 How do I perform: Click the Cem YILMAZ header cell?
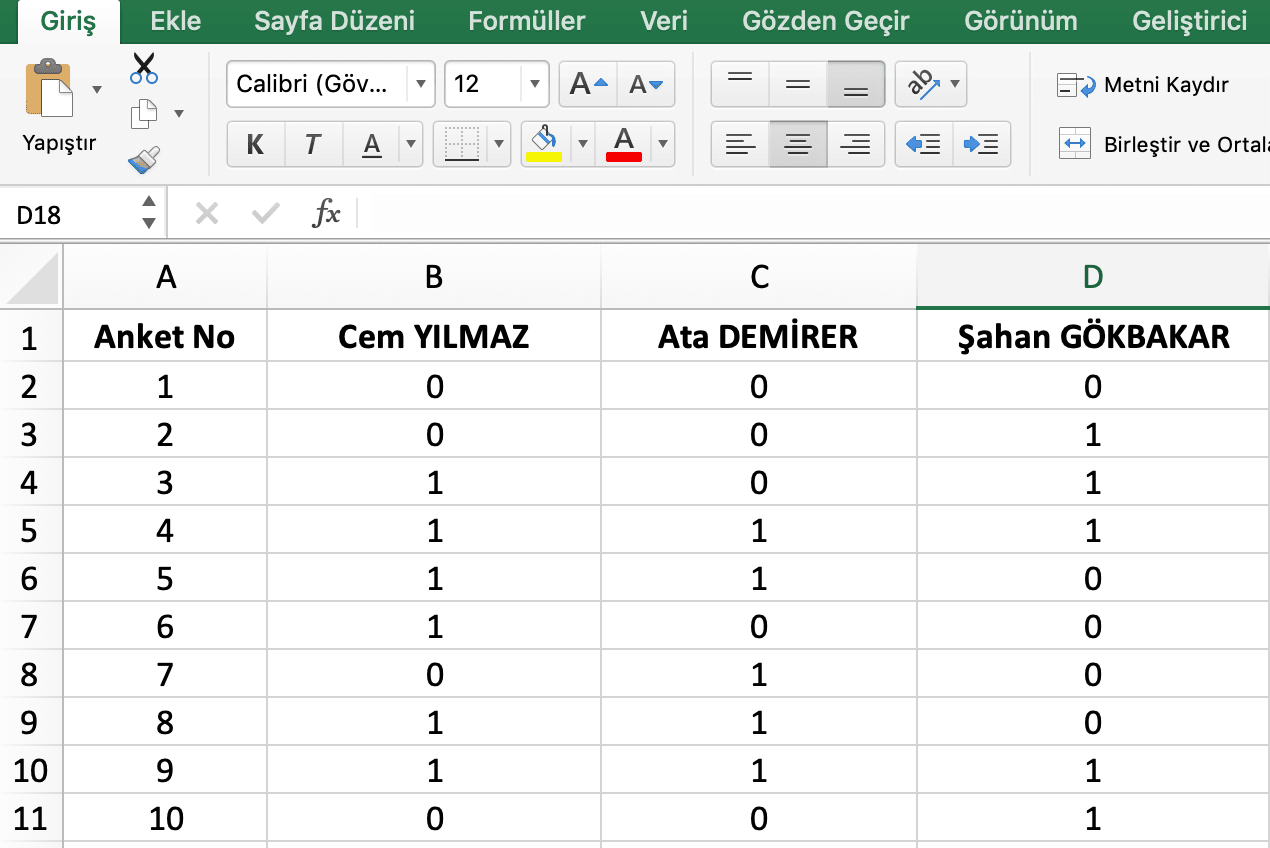[x=434, y=337]
